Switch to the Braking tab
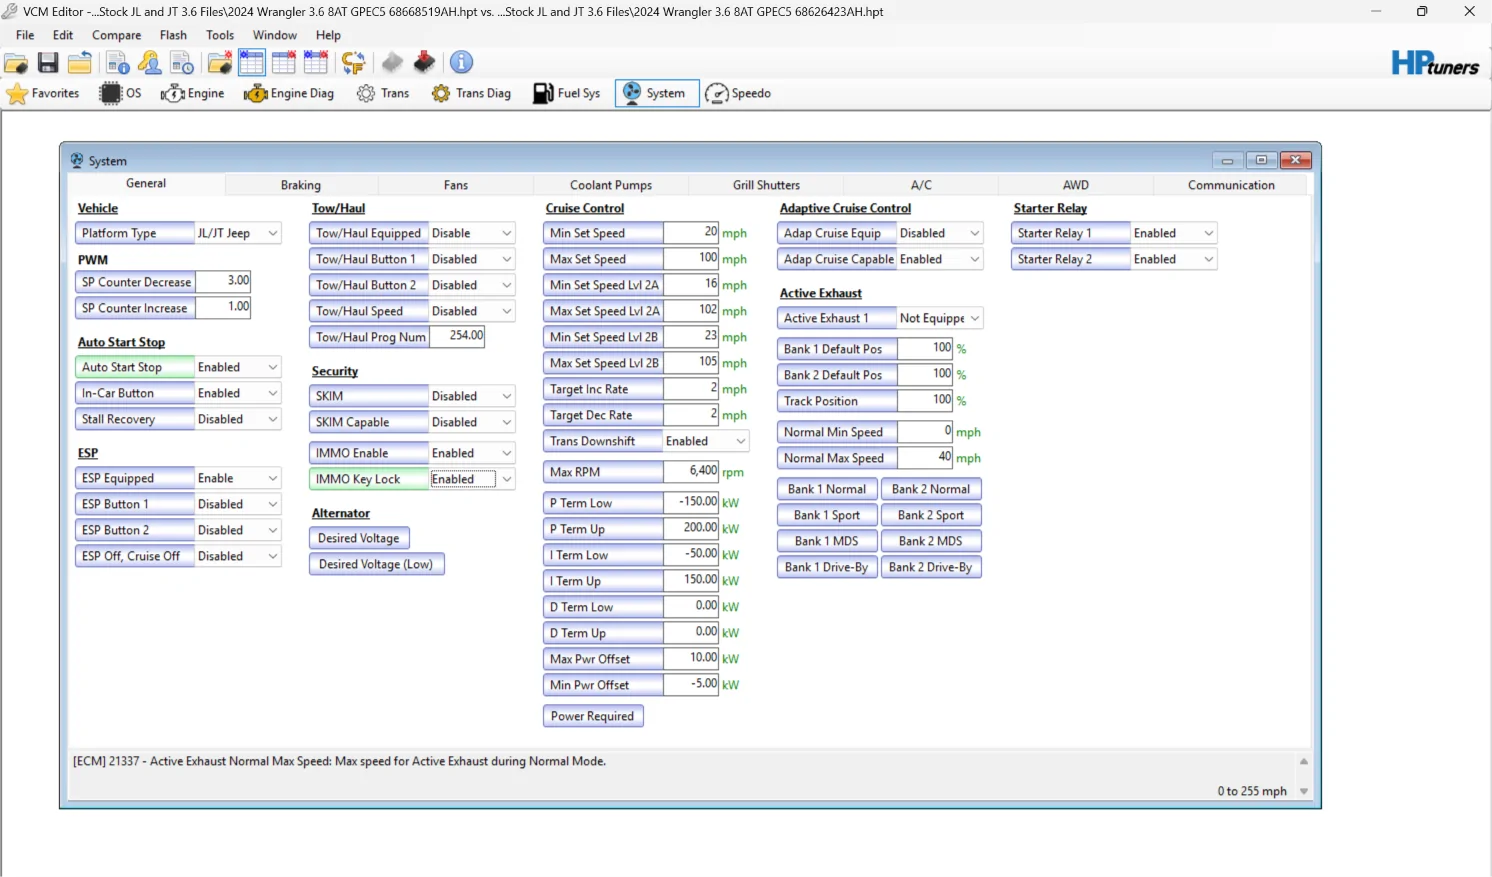 301,185
